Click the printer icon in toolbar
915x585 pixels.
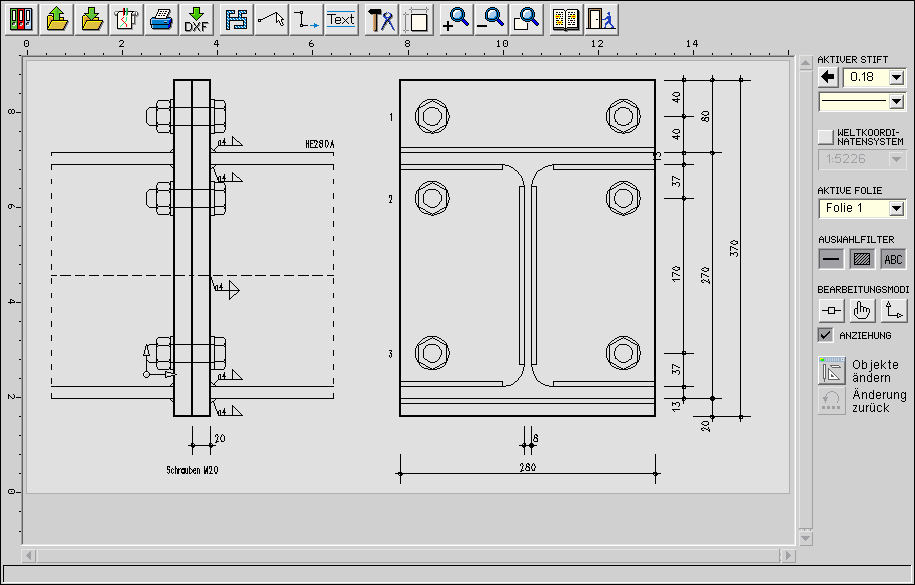pos(161,19)
